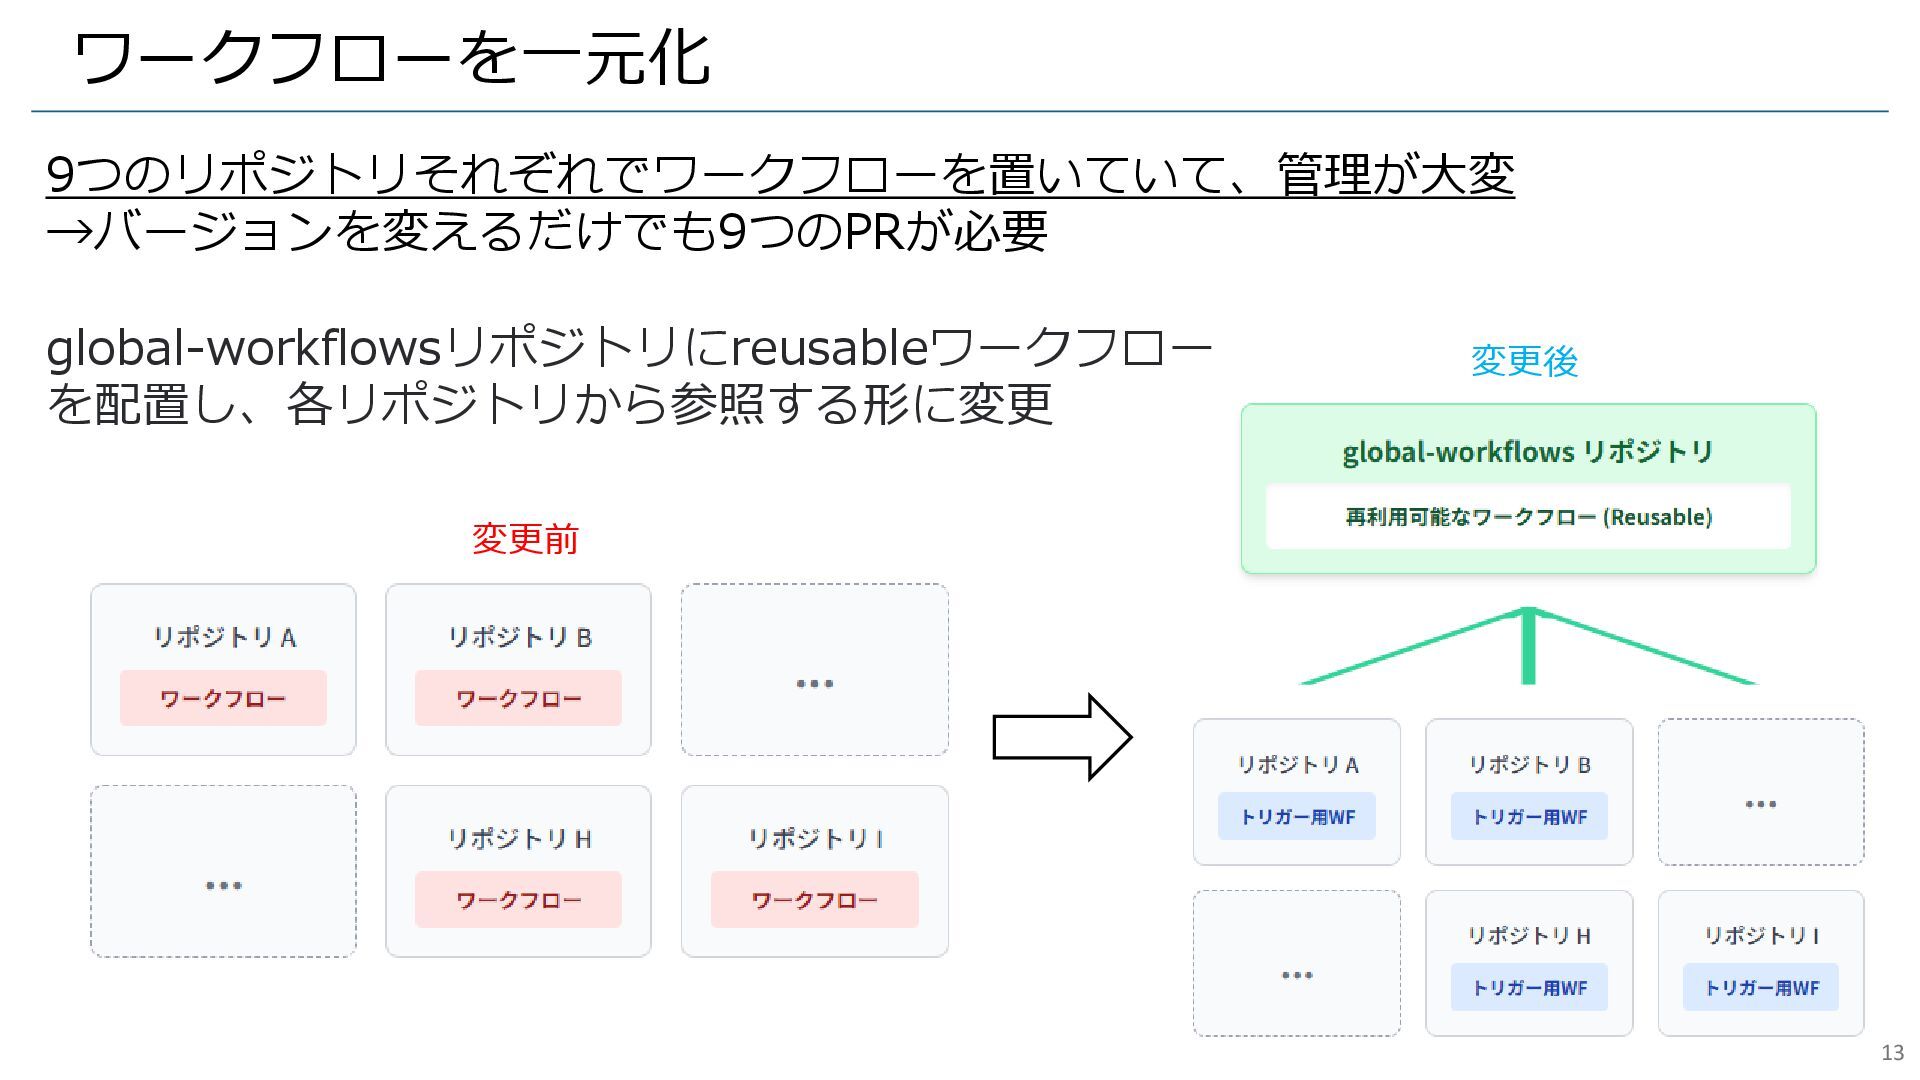1920x1080 pixels.
Task: Click the 再利用可能なワークフロー (Reusable) box
Action: [x=1528, y=517]
